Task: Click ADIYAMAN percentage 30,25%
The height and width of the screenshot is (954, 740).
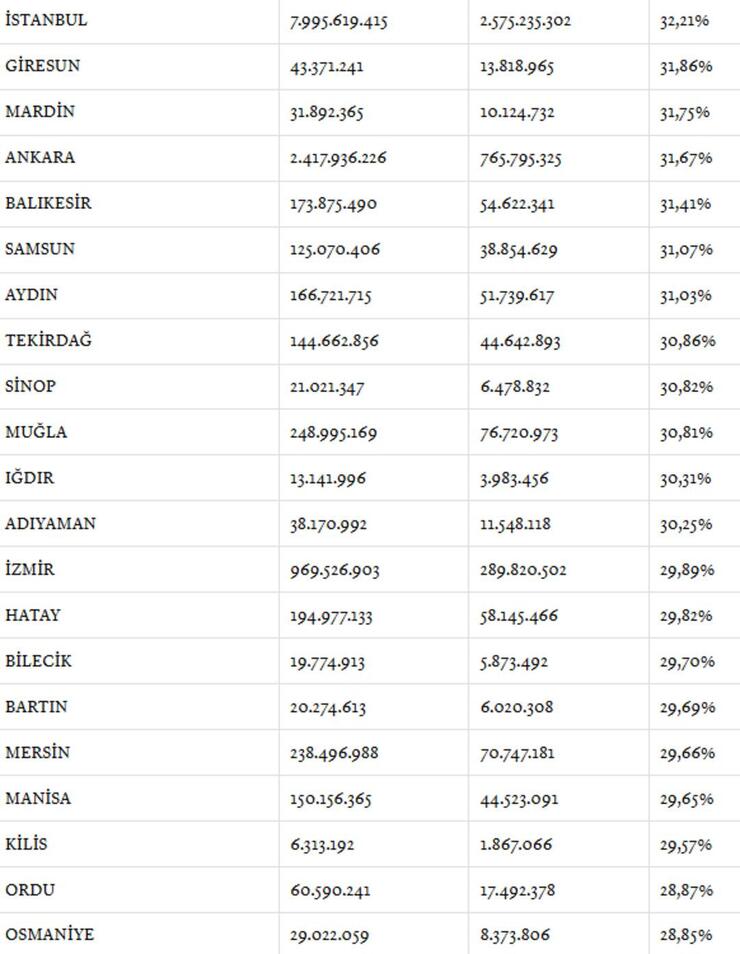Action: (686, 524)
